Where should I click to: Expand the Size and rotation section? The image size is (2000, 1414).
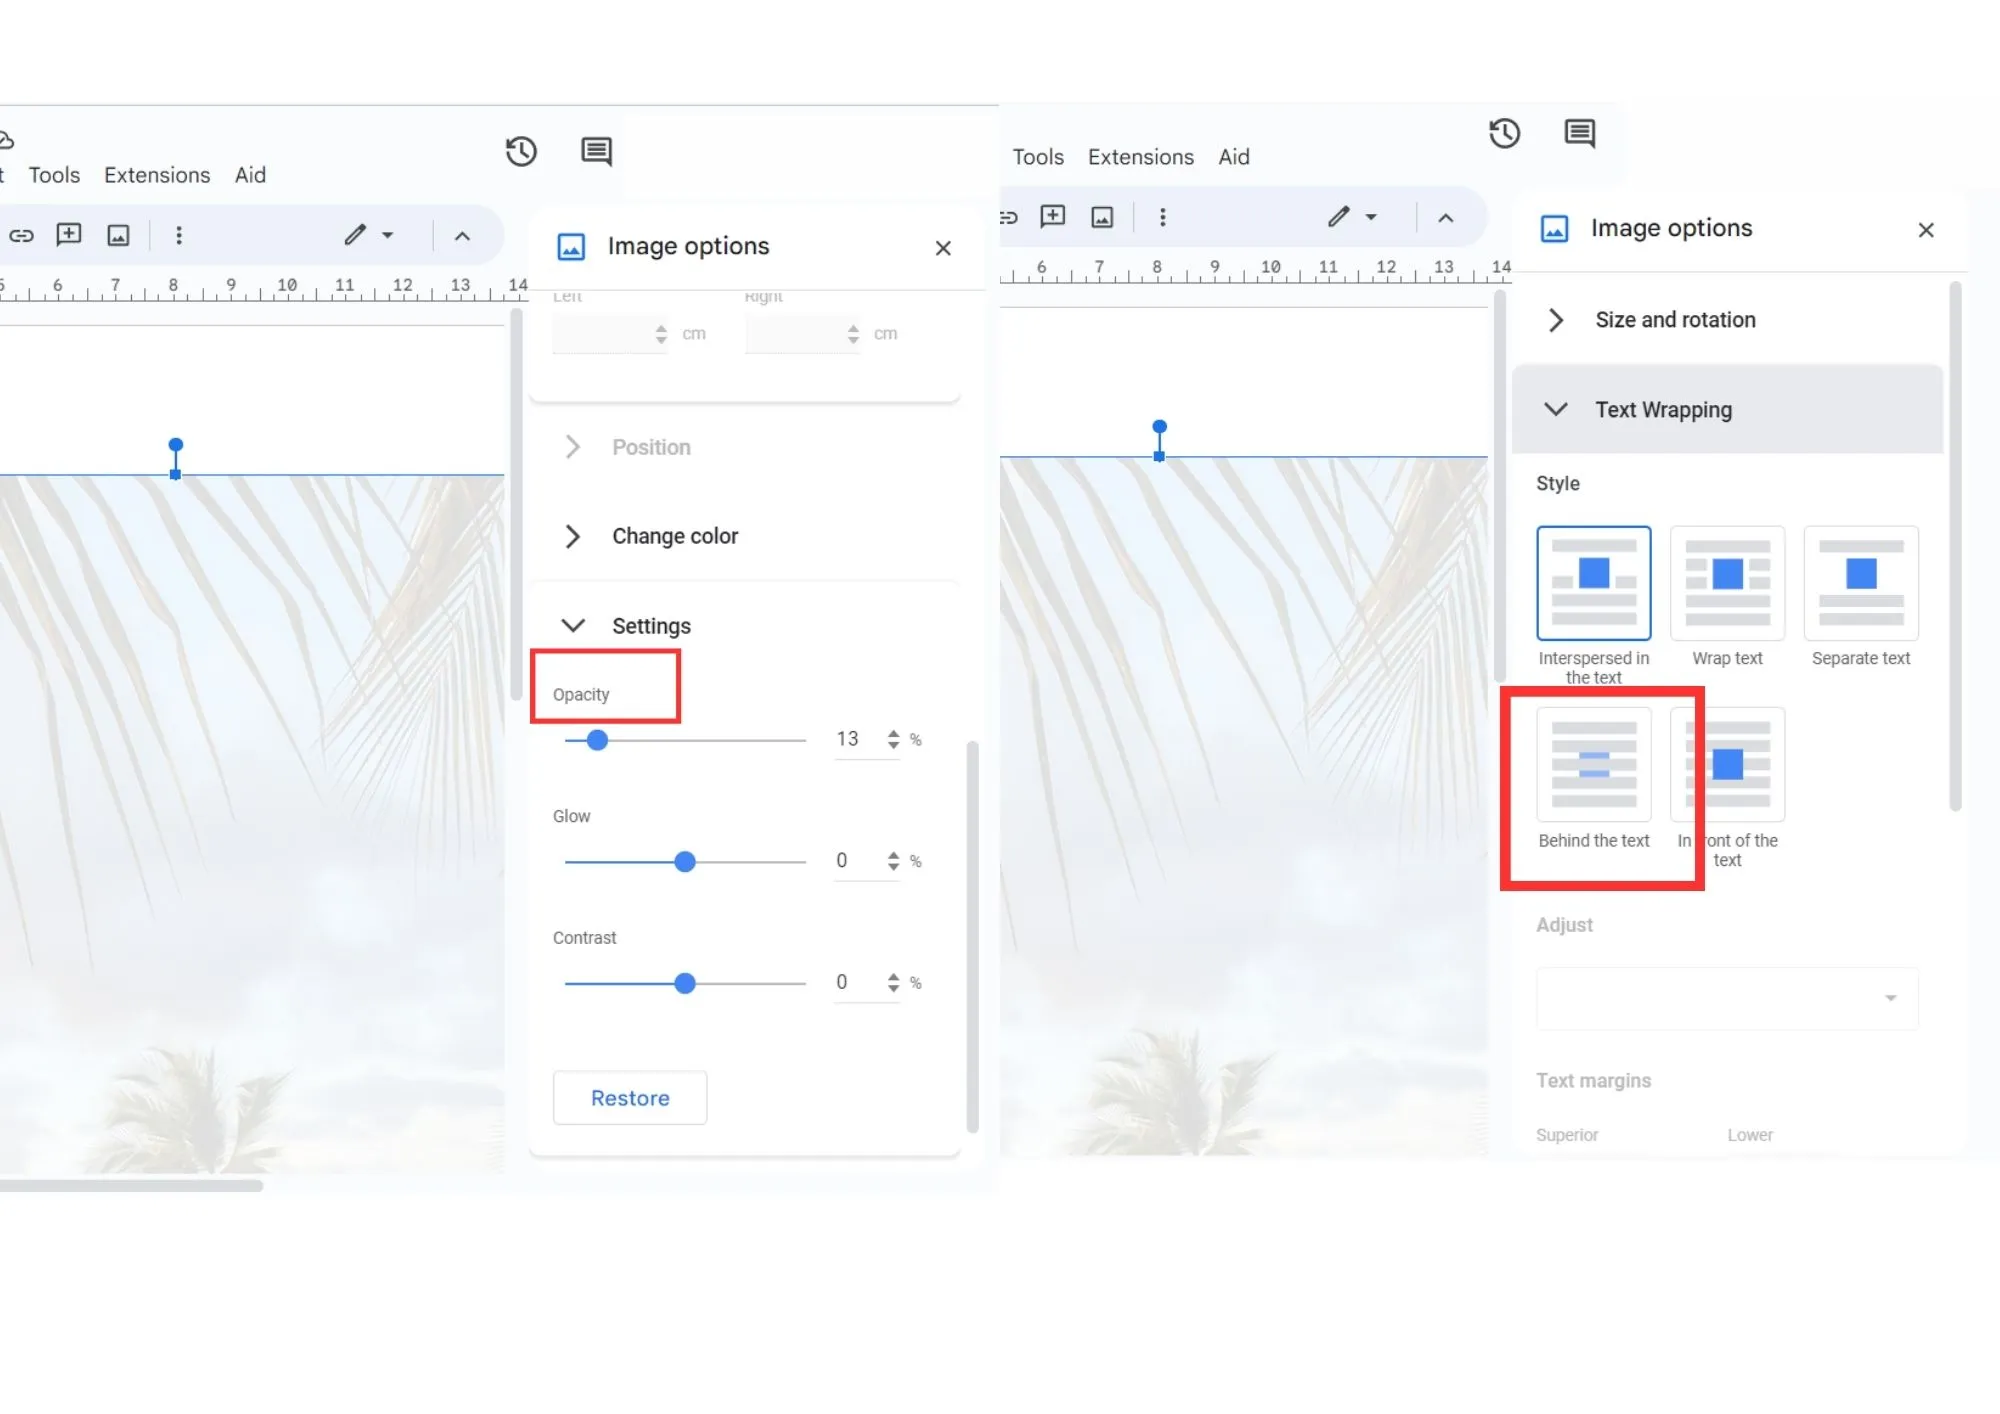pyautogui.click(x=1675, y=320)
